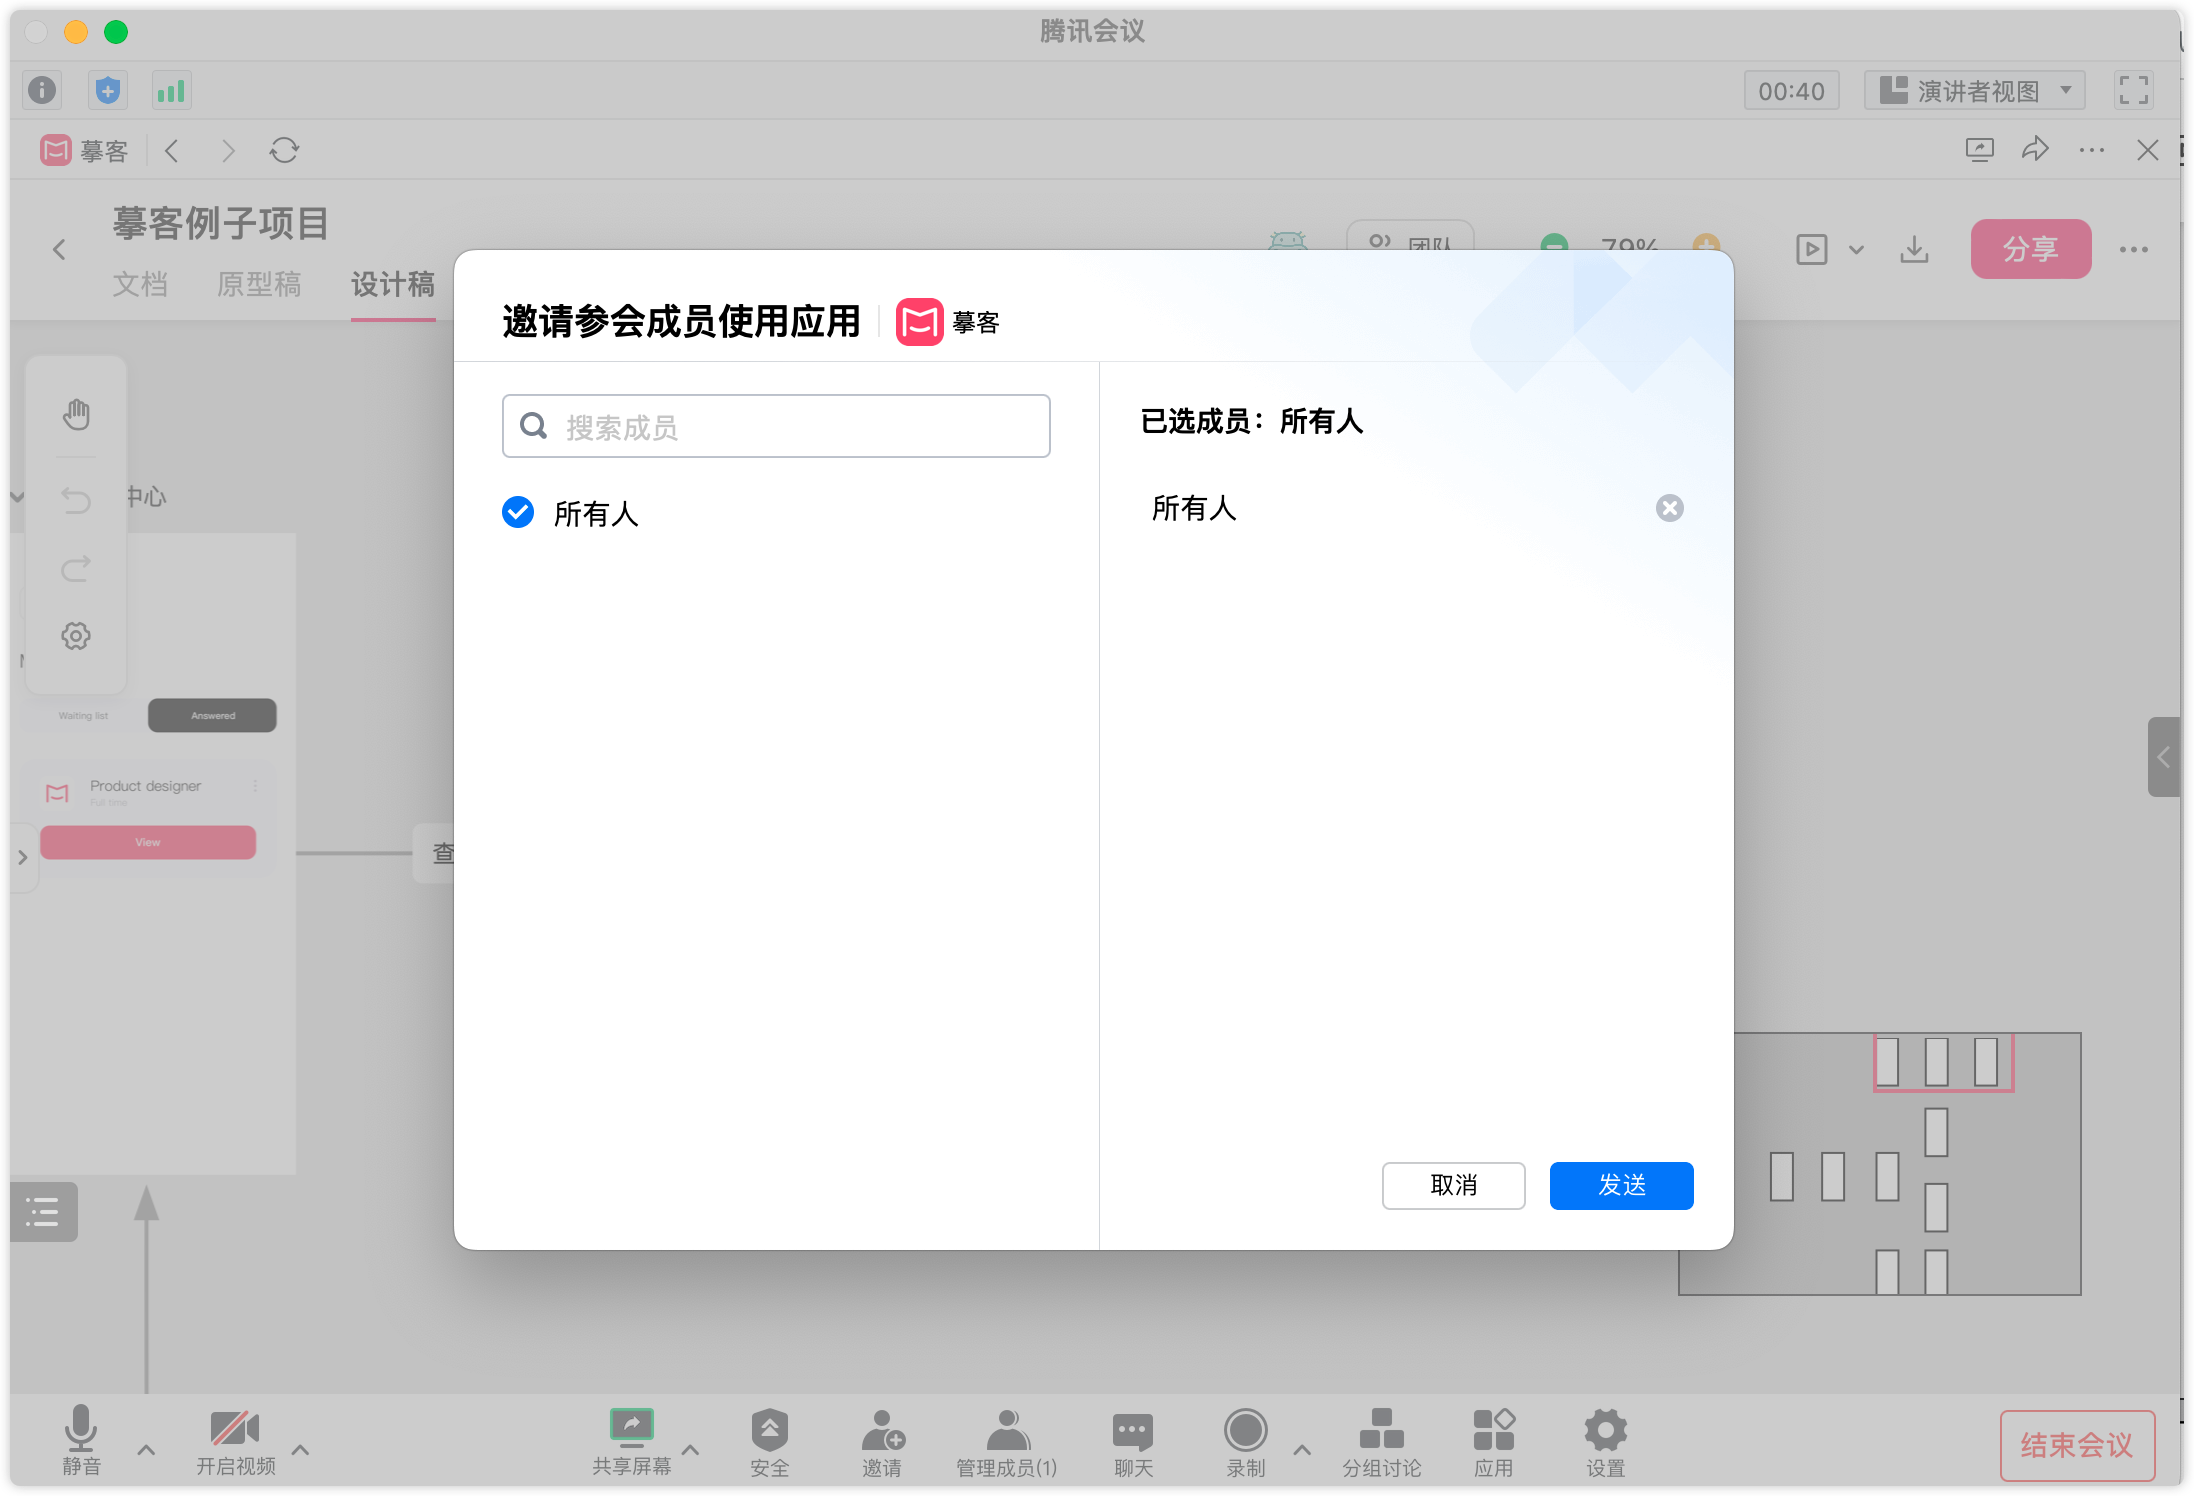Expand recording options chevron
The image size is (2194, 1496).
(x=1302, y=1449)
